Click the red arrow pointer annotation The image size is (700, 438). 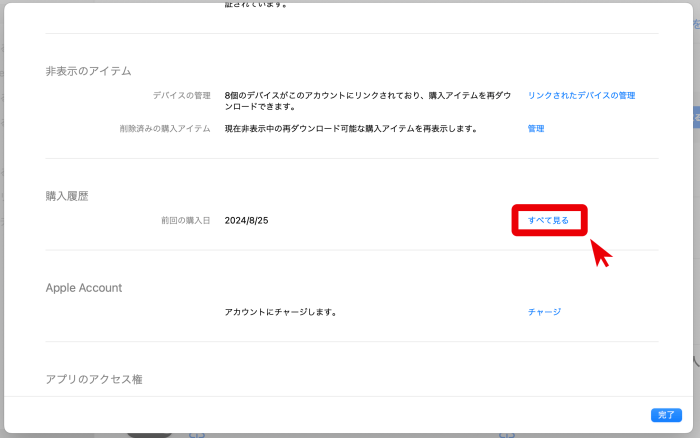coord(601,252)
